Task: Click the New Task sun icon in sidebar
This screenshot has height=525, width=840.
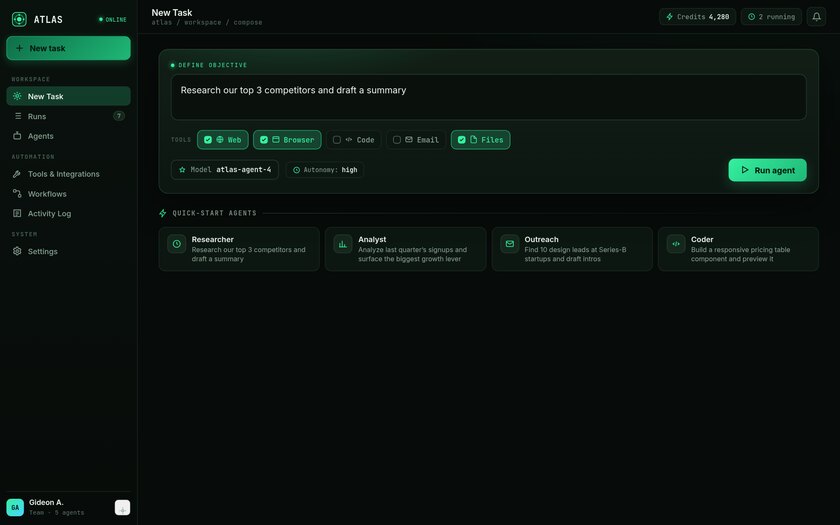Action: [x=17, y=96]
